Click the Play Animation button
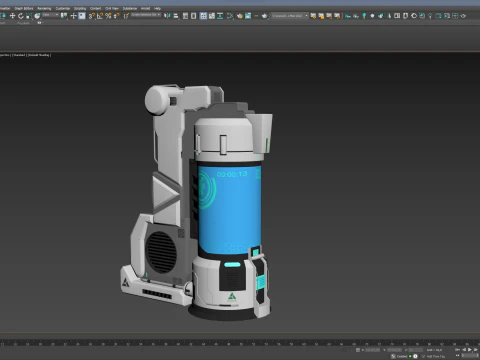Image resolution: width=480 pixels, height=360 pixels. [x=470, y=350]
